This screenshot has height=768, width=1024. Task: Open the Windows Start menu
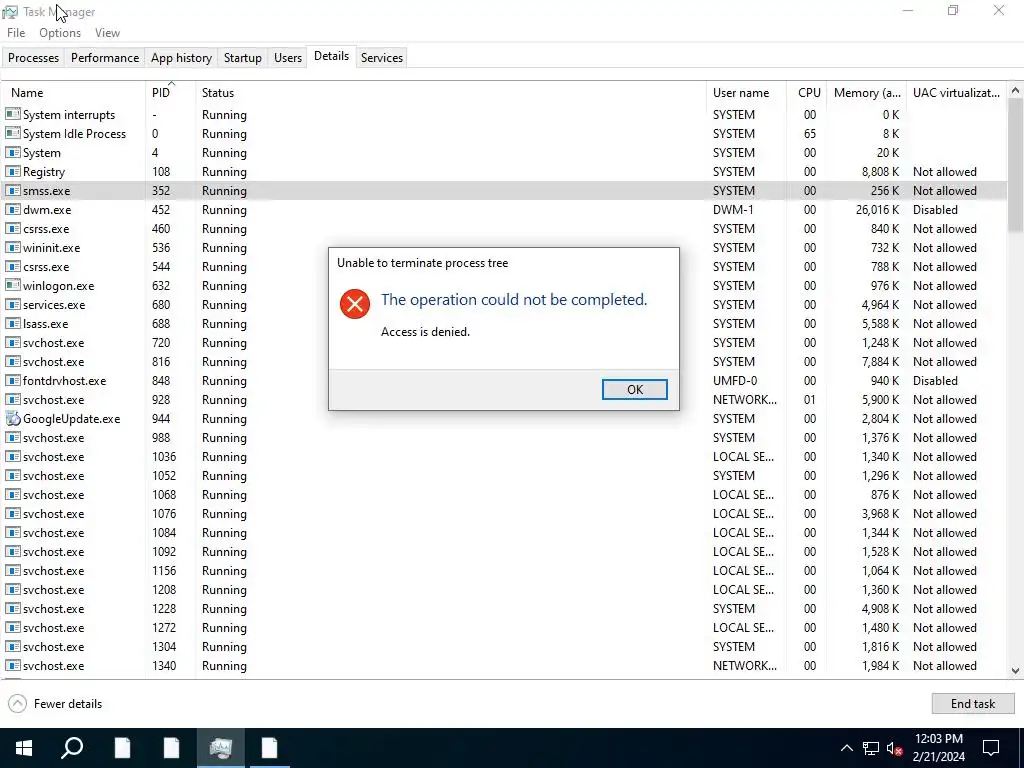click(24, 748)
